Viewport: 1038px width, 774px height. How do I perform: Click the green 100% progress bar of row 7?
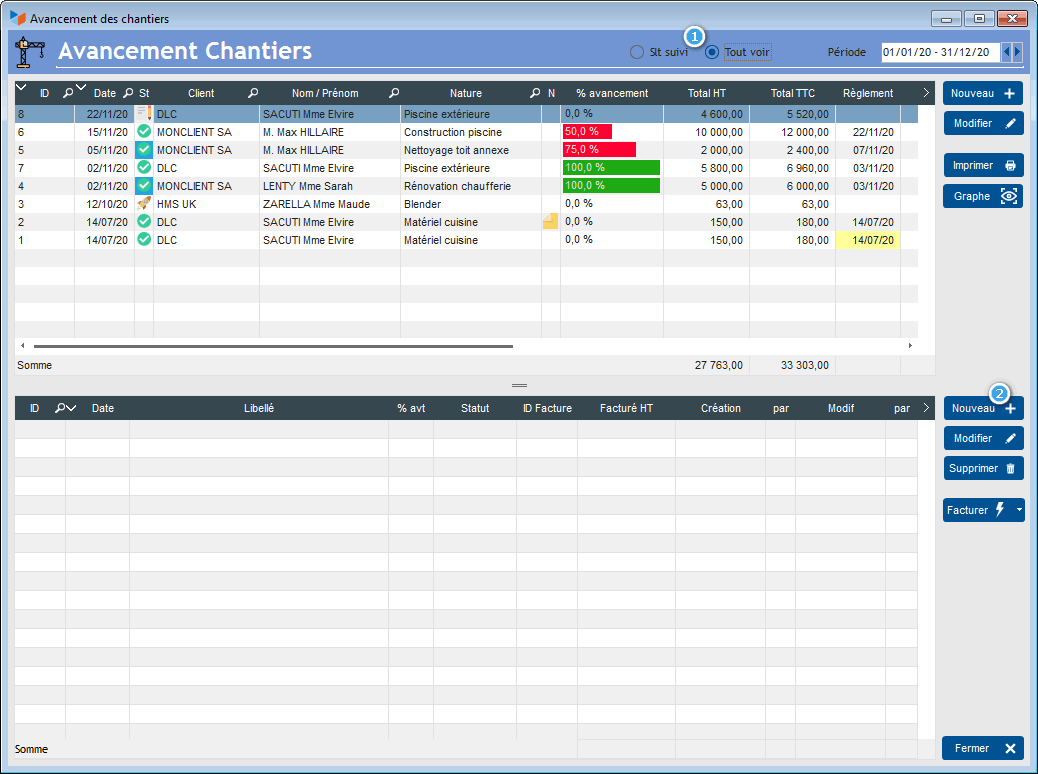point(611,168)
